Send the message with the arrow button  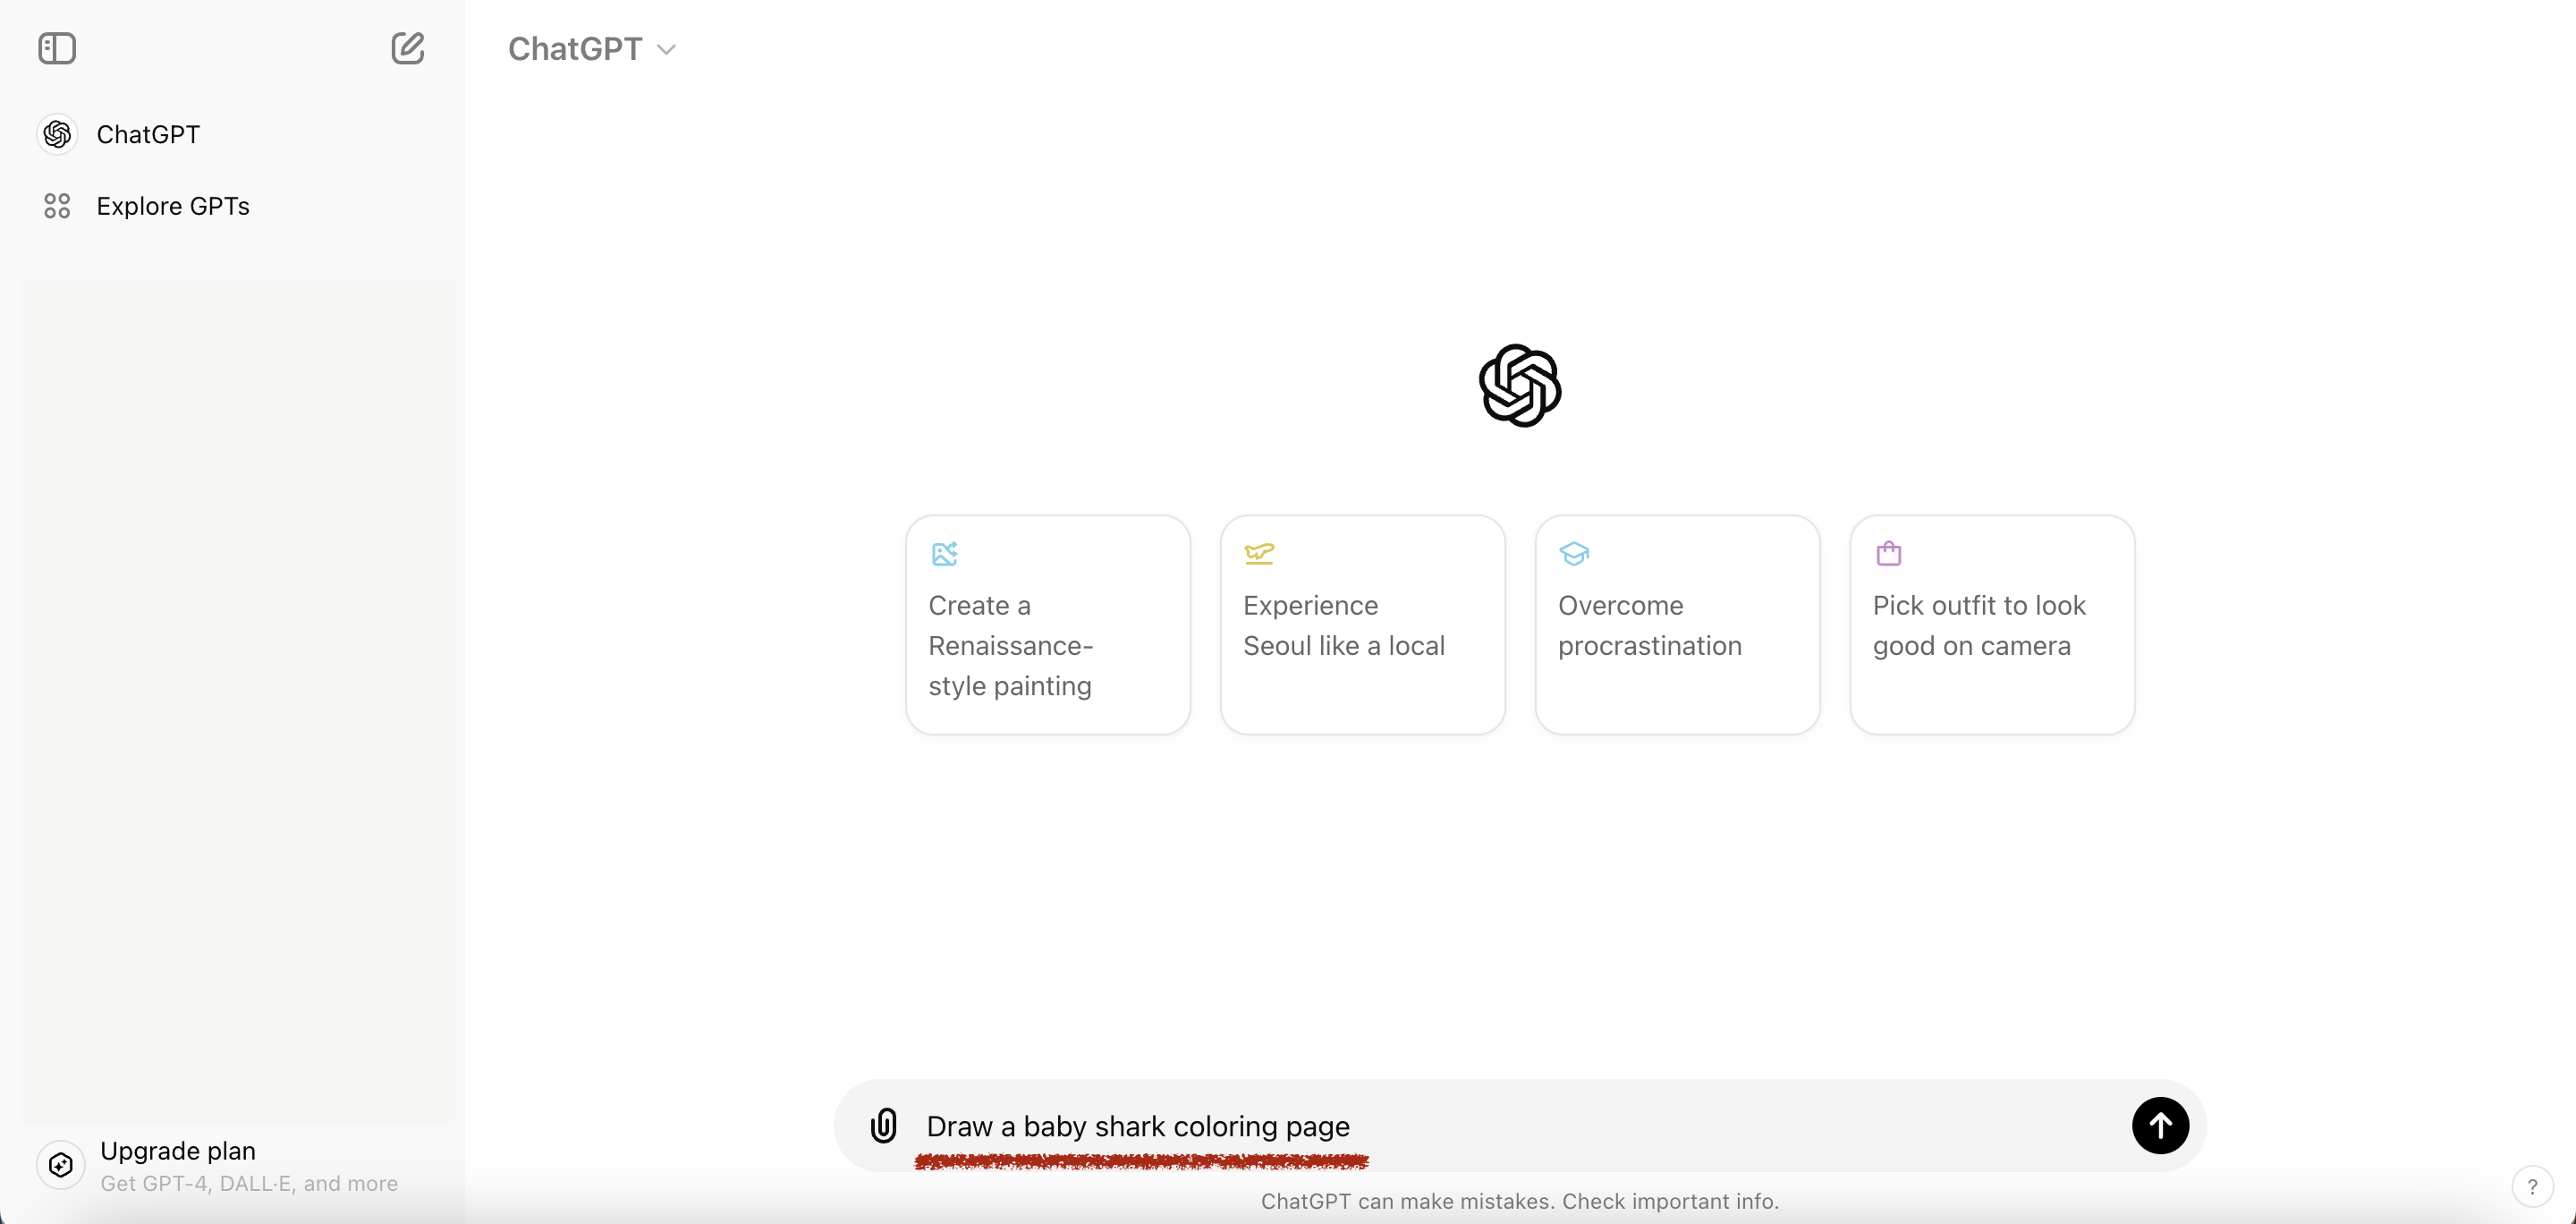2159,1125
